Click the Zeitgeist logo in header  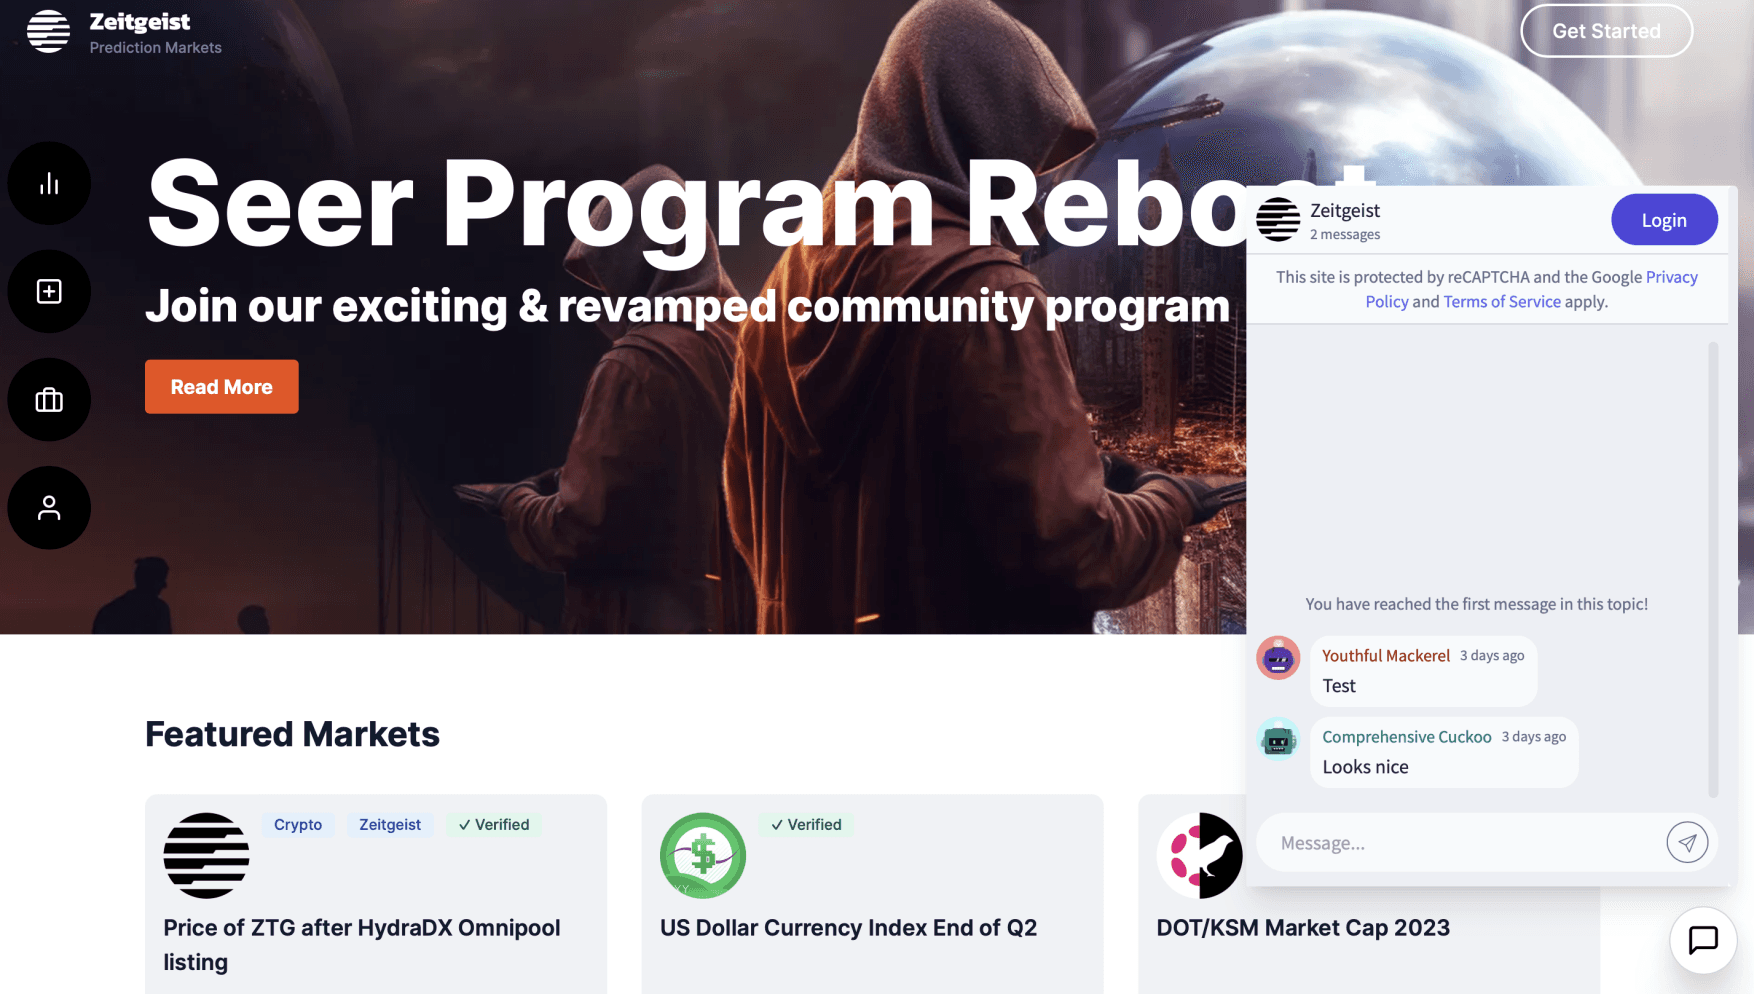[48, 31]
